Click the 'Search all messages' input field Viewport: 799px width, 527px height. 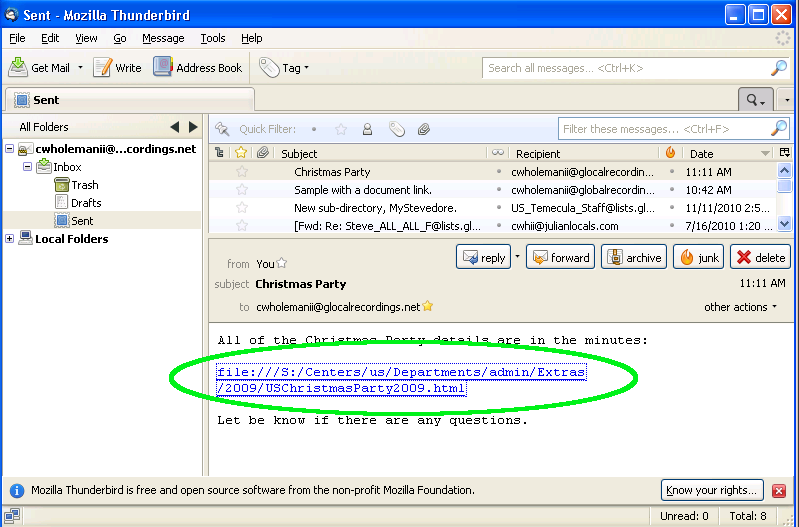(625, 68)
